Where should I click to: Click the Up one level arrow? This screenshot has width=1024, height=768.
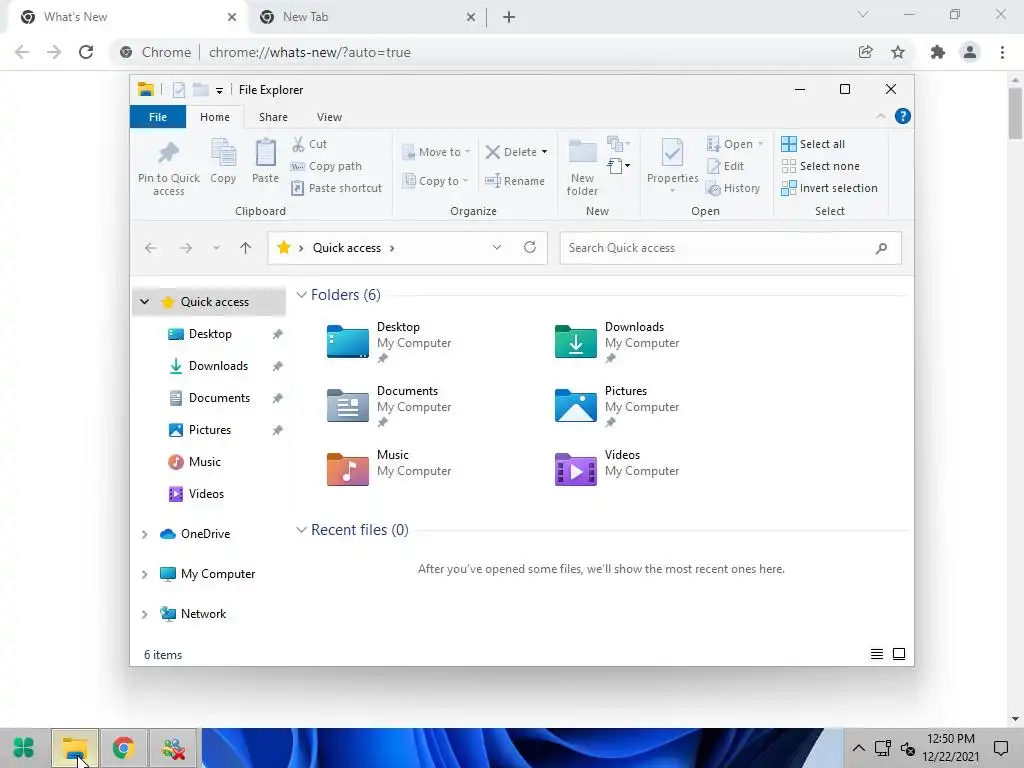(x=246, y=248)
